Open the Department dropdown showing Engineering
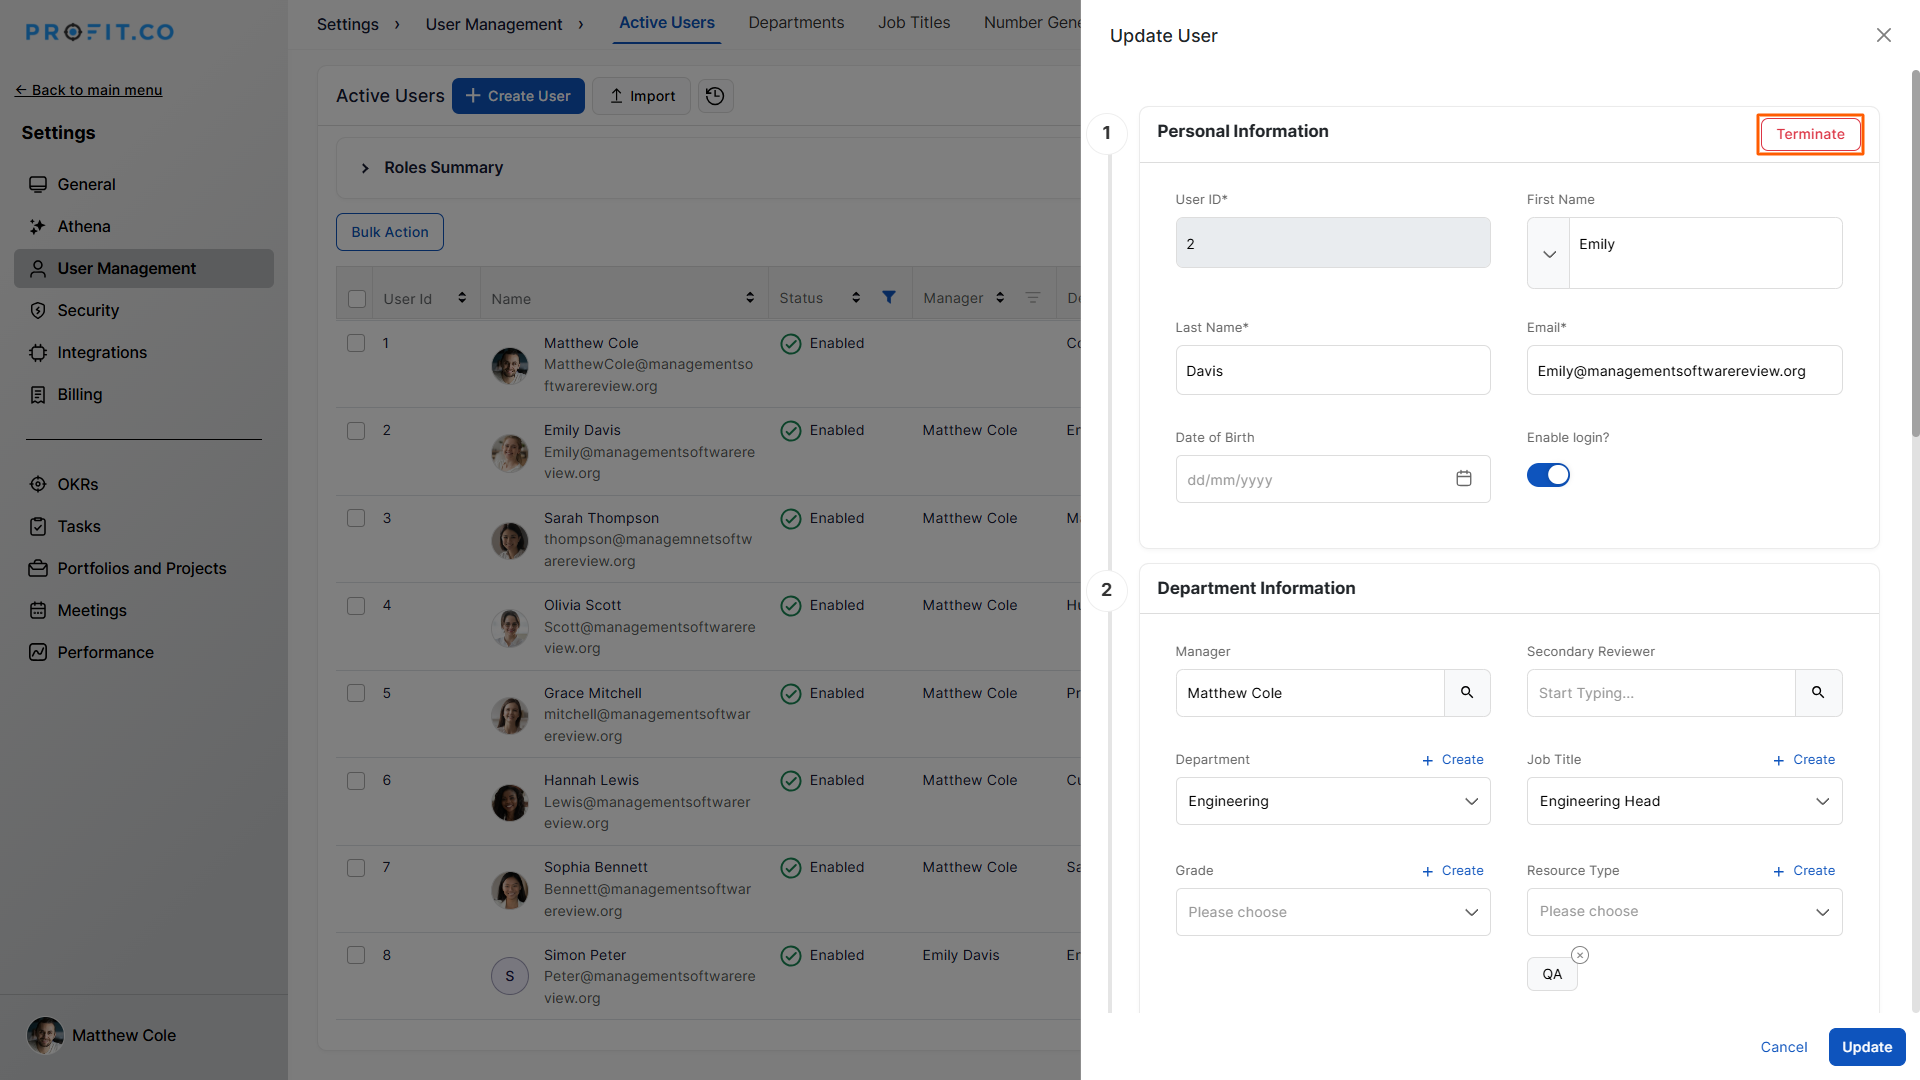Viewport: 1920px width, 1080px height. [x=1332, y=801]
